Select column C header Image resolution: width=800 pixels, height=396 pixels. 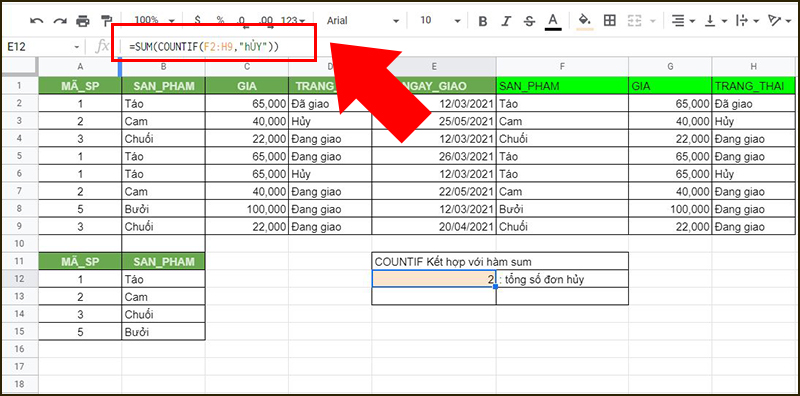247,66
